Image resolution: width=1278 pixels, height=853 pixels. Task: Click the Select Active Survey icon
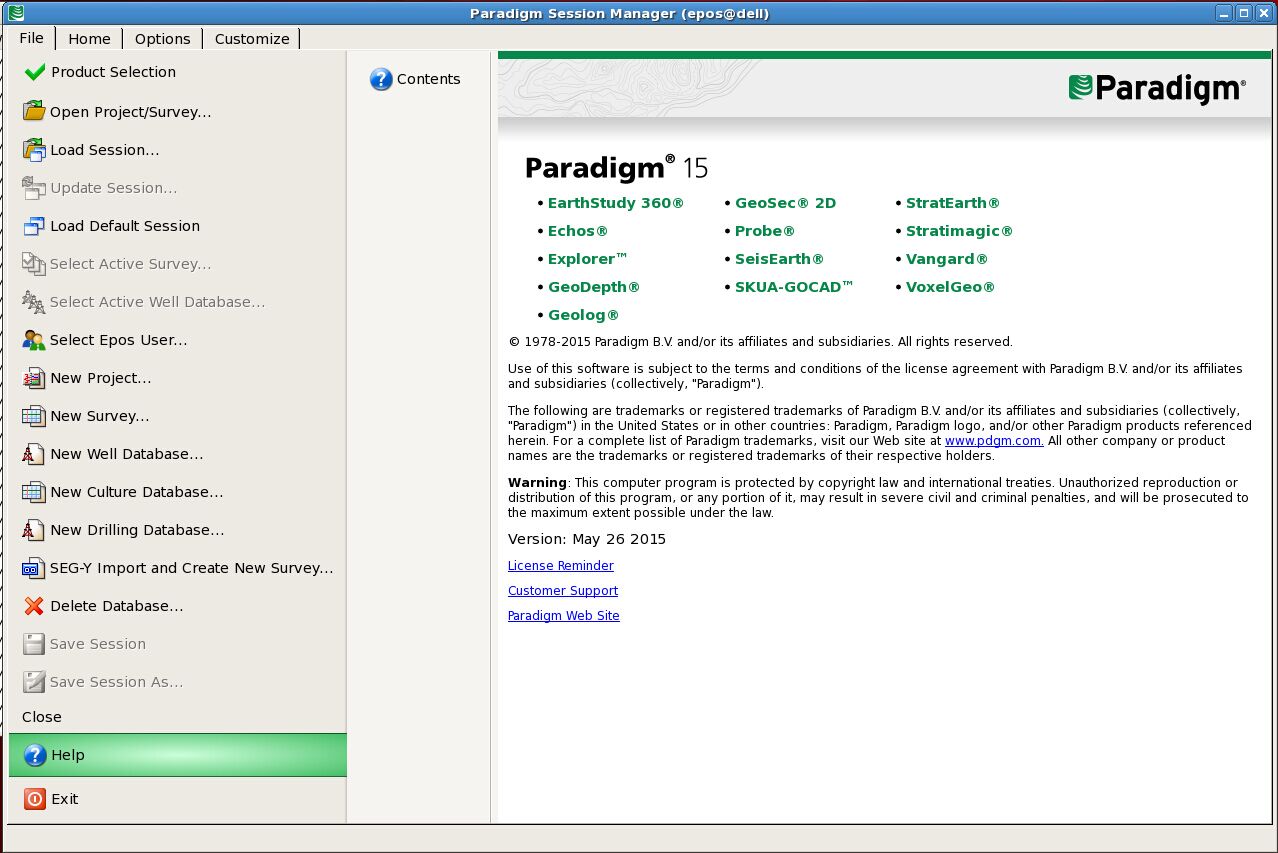34,264
